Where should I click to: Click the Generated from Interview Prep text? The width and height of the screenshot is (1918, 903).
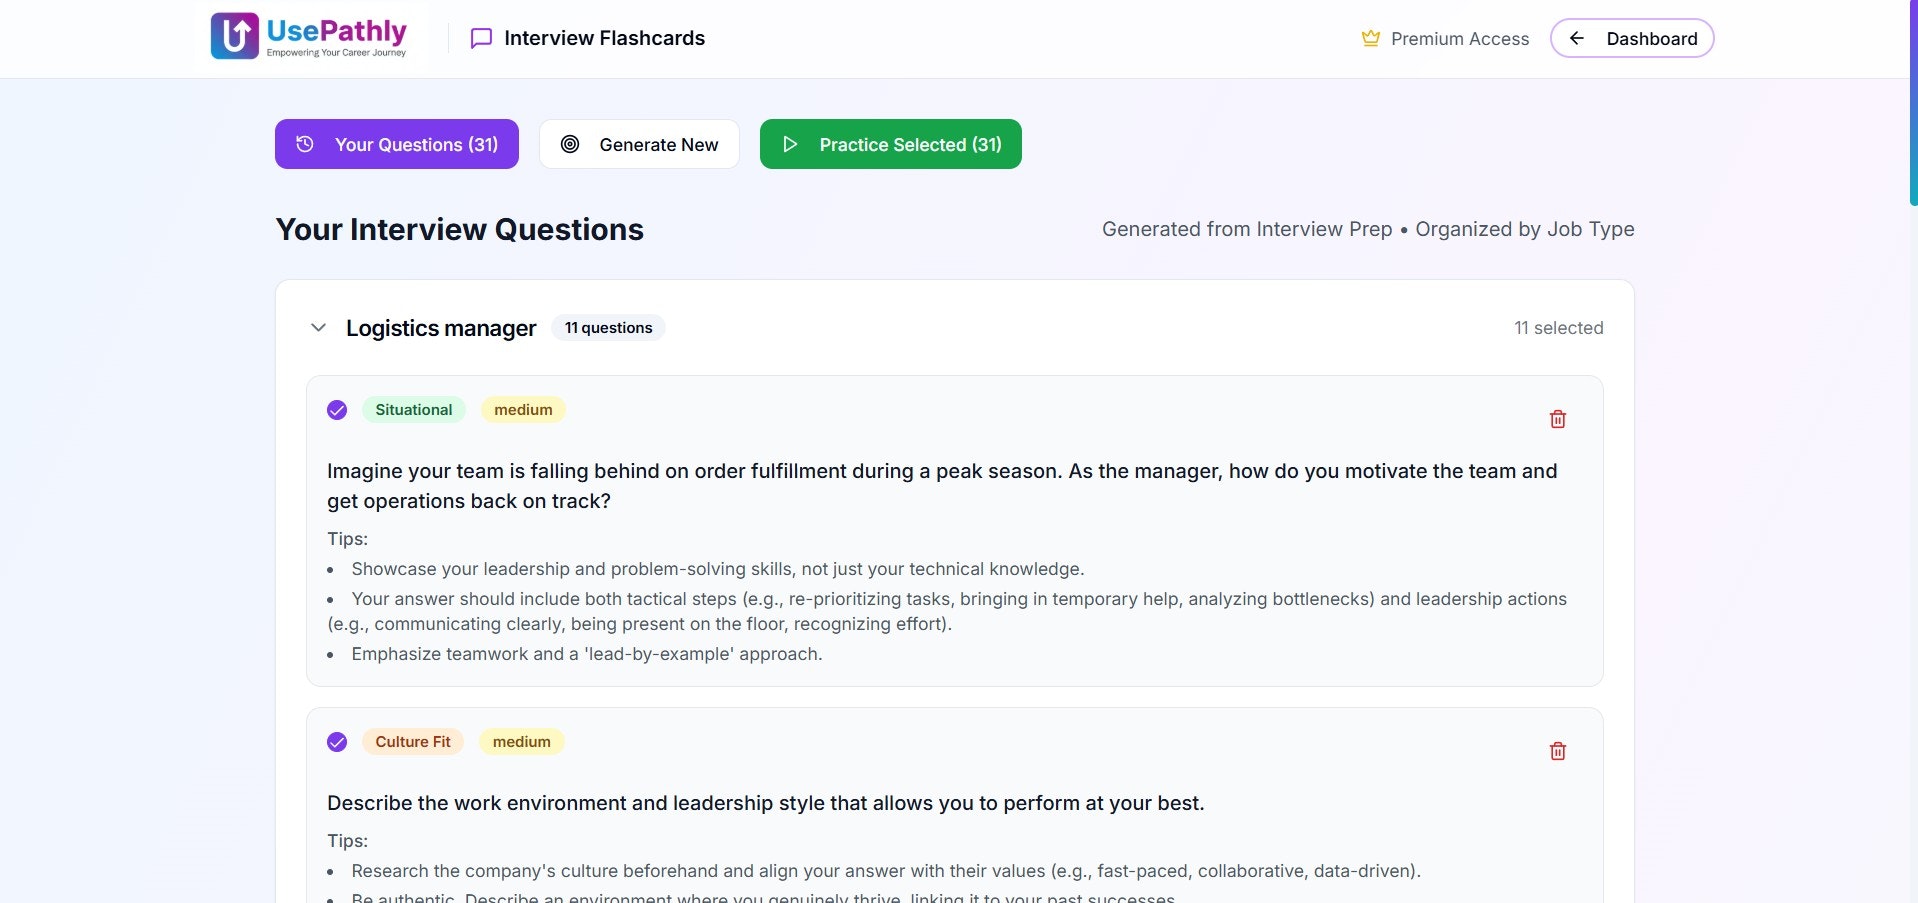click(1246, 229)
